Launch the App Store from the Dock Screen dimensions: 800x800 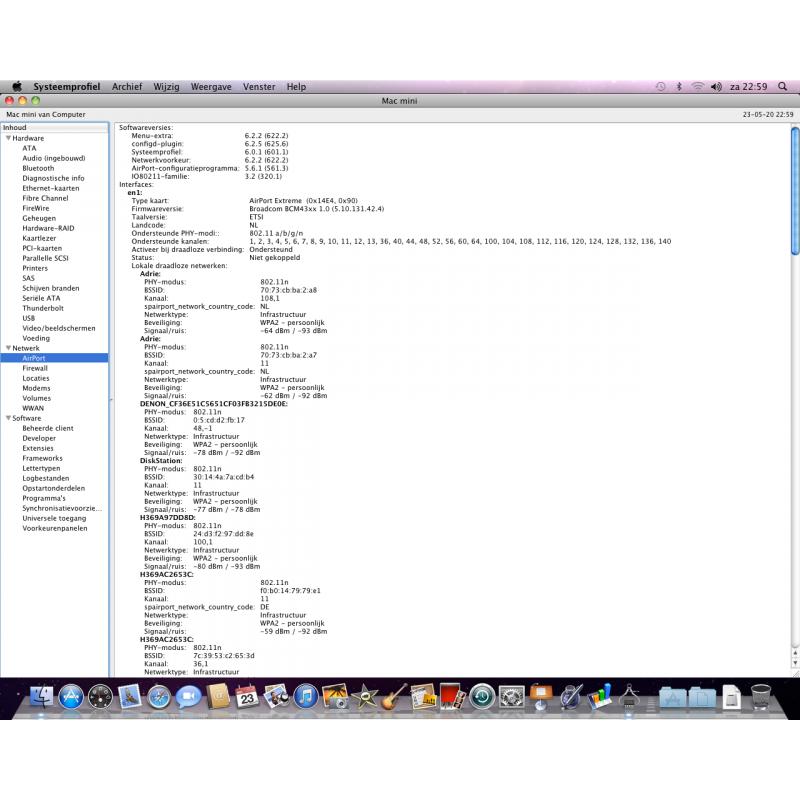[x=71, y=696]
